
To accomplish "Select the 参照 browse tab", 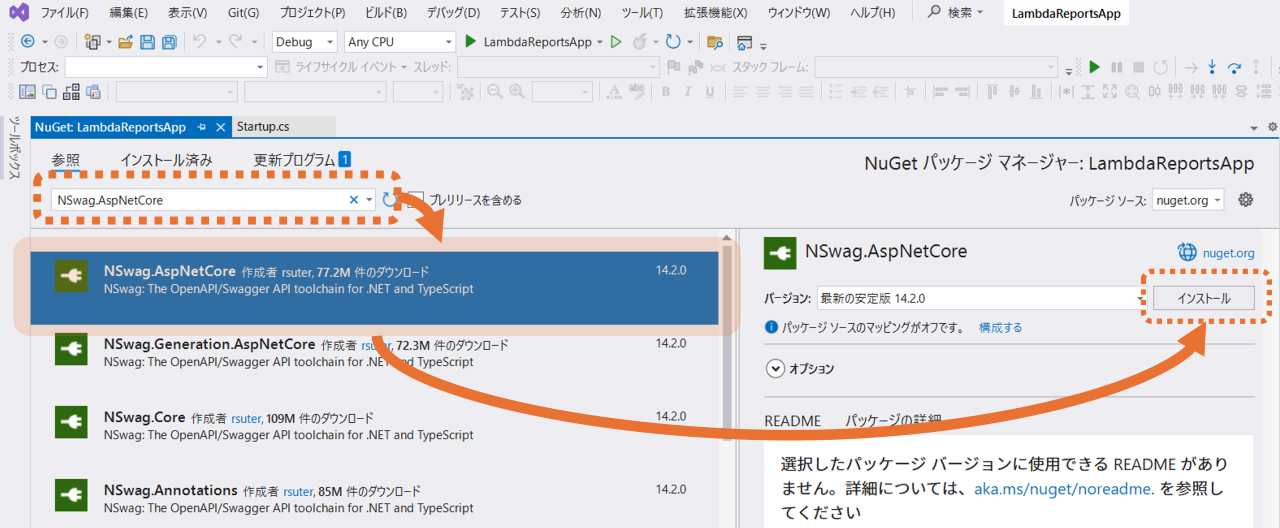I will pos(65,160).
